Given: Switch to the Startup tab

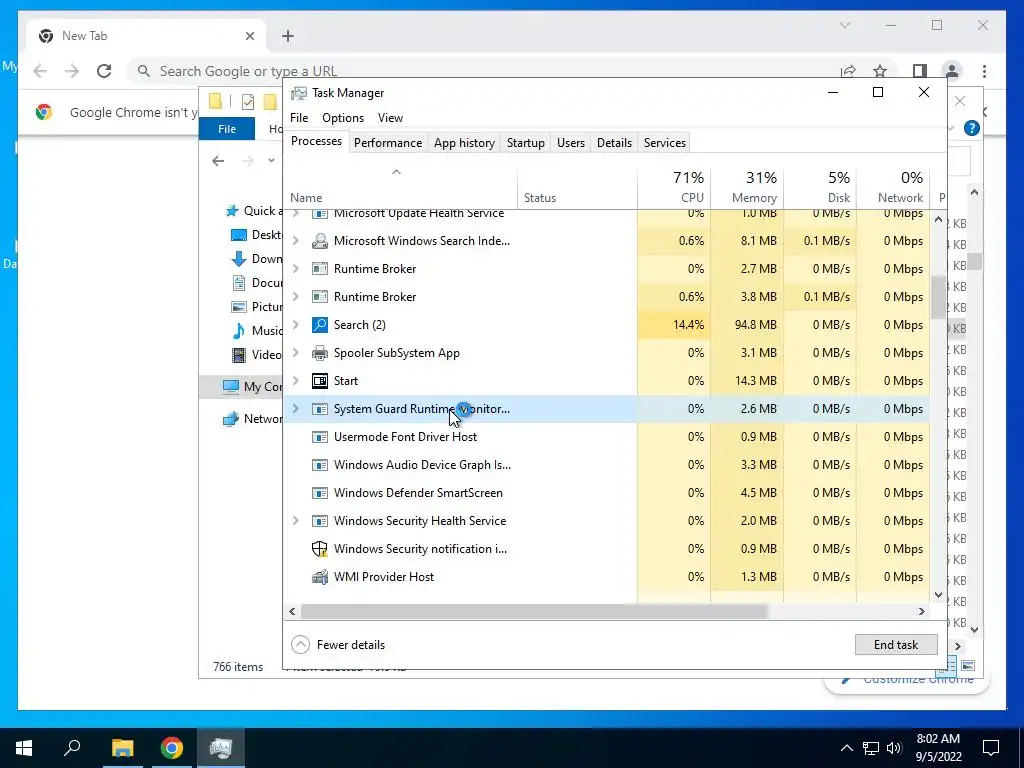Looking at the screenshot, I should (x=526, y=142).
